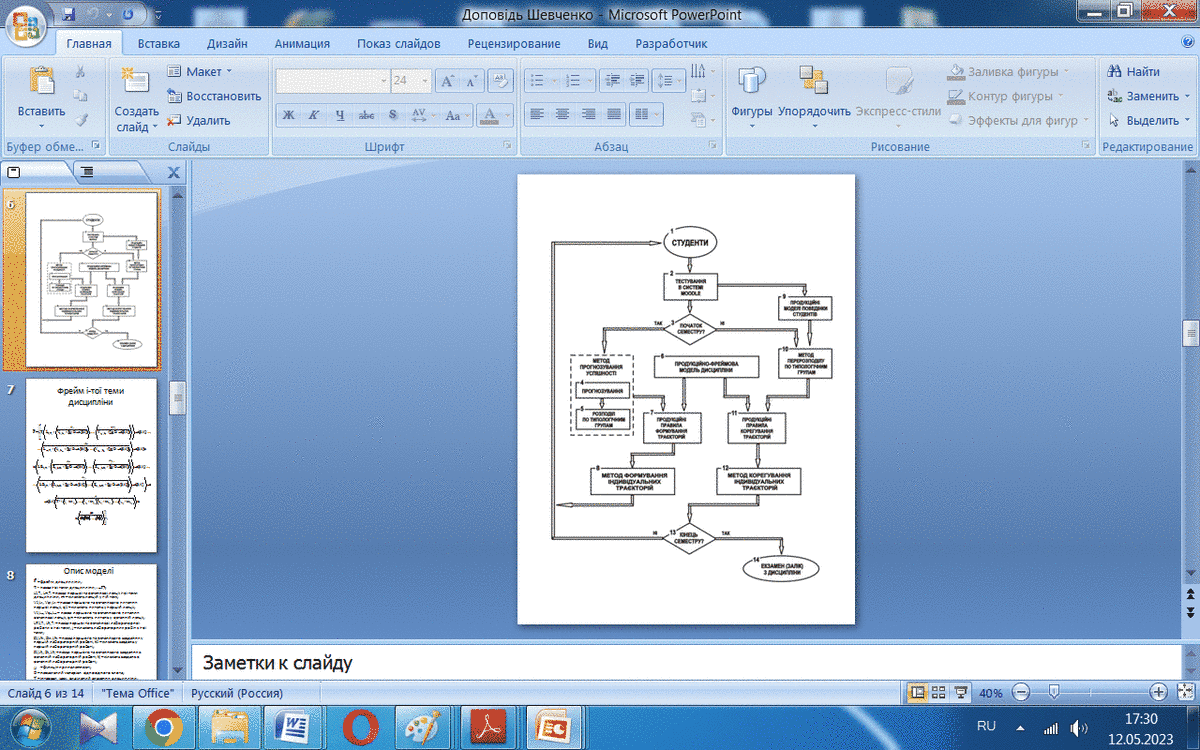Open Customize Quick Access Toolbar dropdown
This screenshot has width=1200, height=750.
(157, 15)
